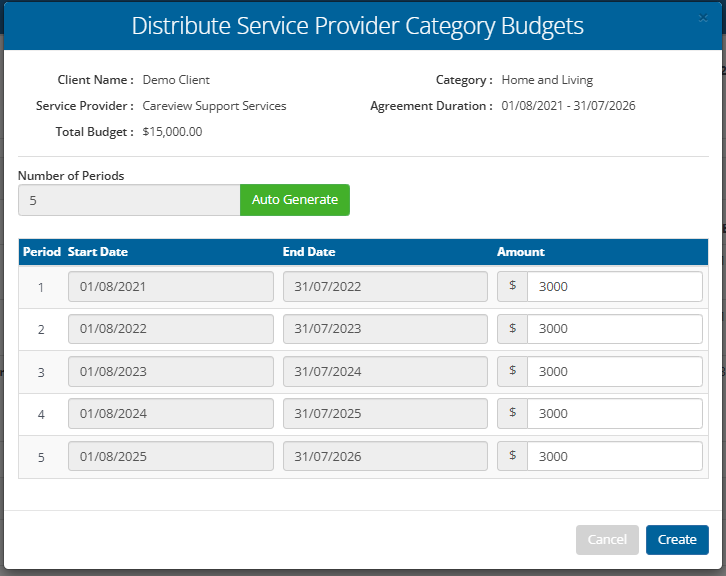Viewport: 726px width, 576px height.
Task: Cancel the budget distribution
Action: coord(607,540)
